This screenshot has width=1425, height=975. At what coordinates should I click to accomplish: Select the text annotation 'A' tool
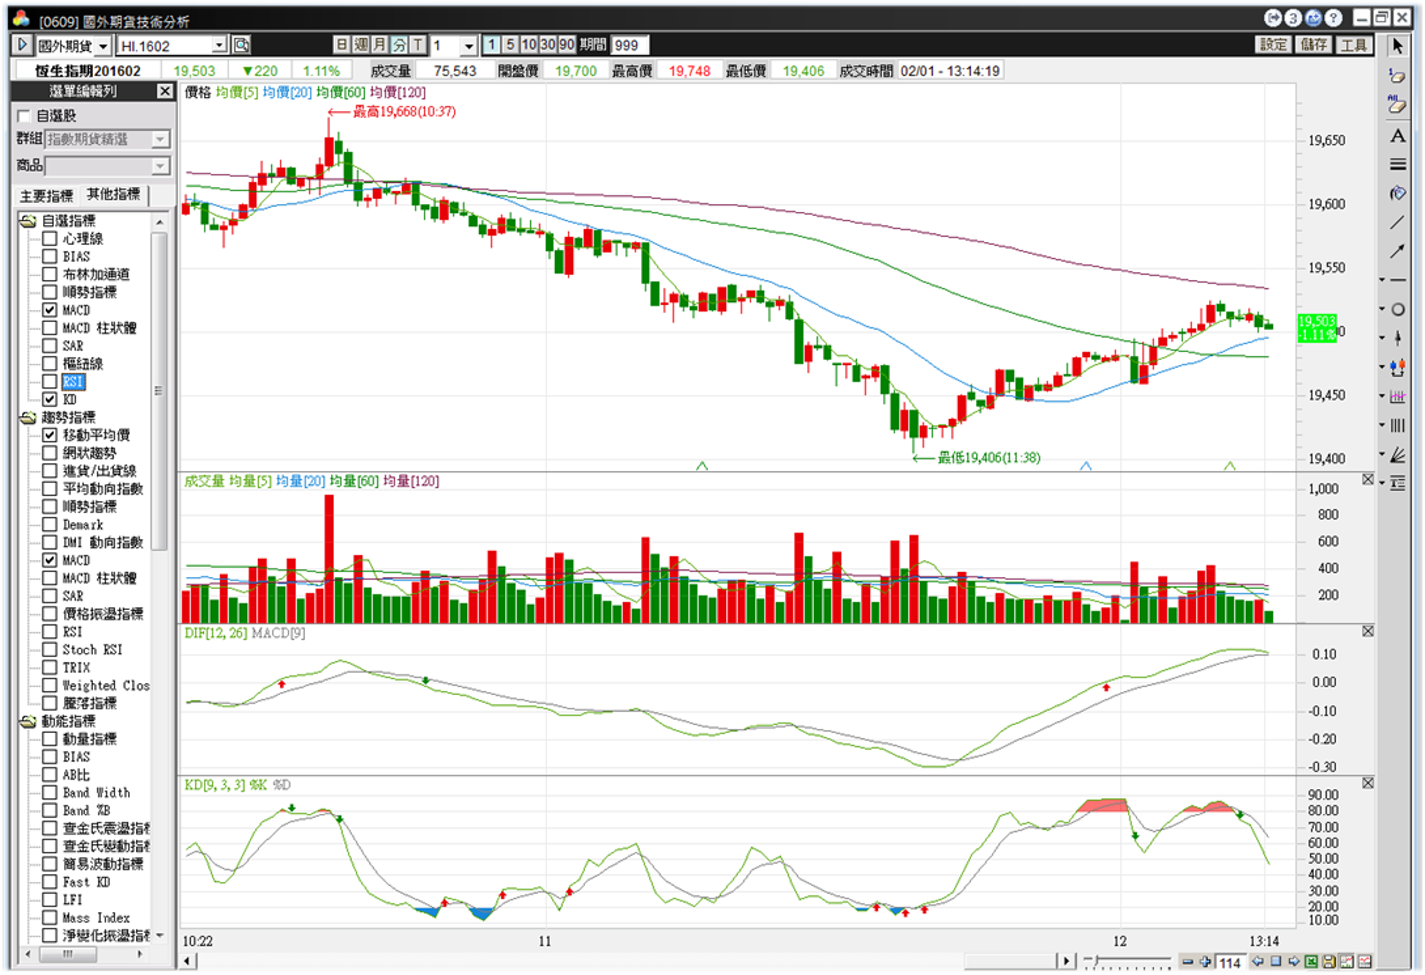[x=1397, y=135]
